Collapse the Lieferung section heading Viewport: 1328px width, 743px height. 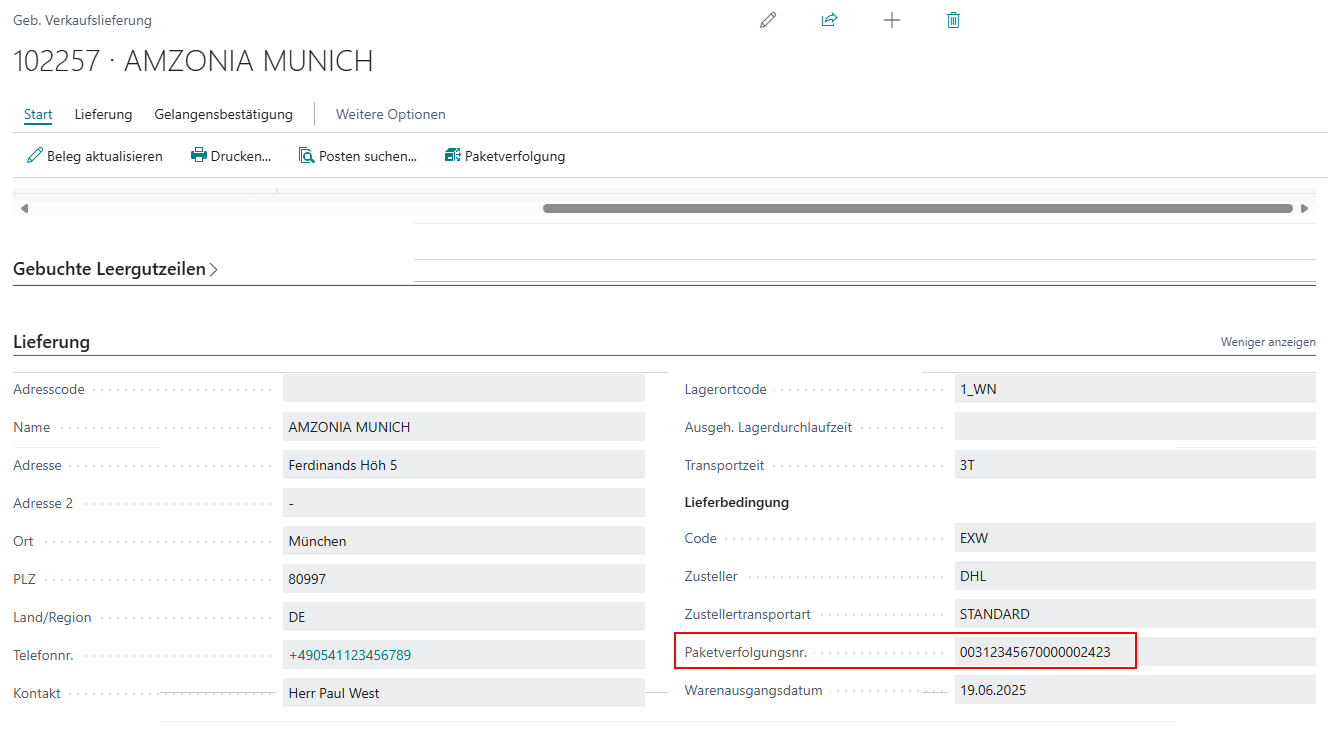[51, 342]
